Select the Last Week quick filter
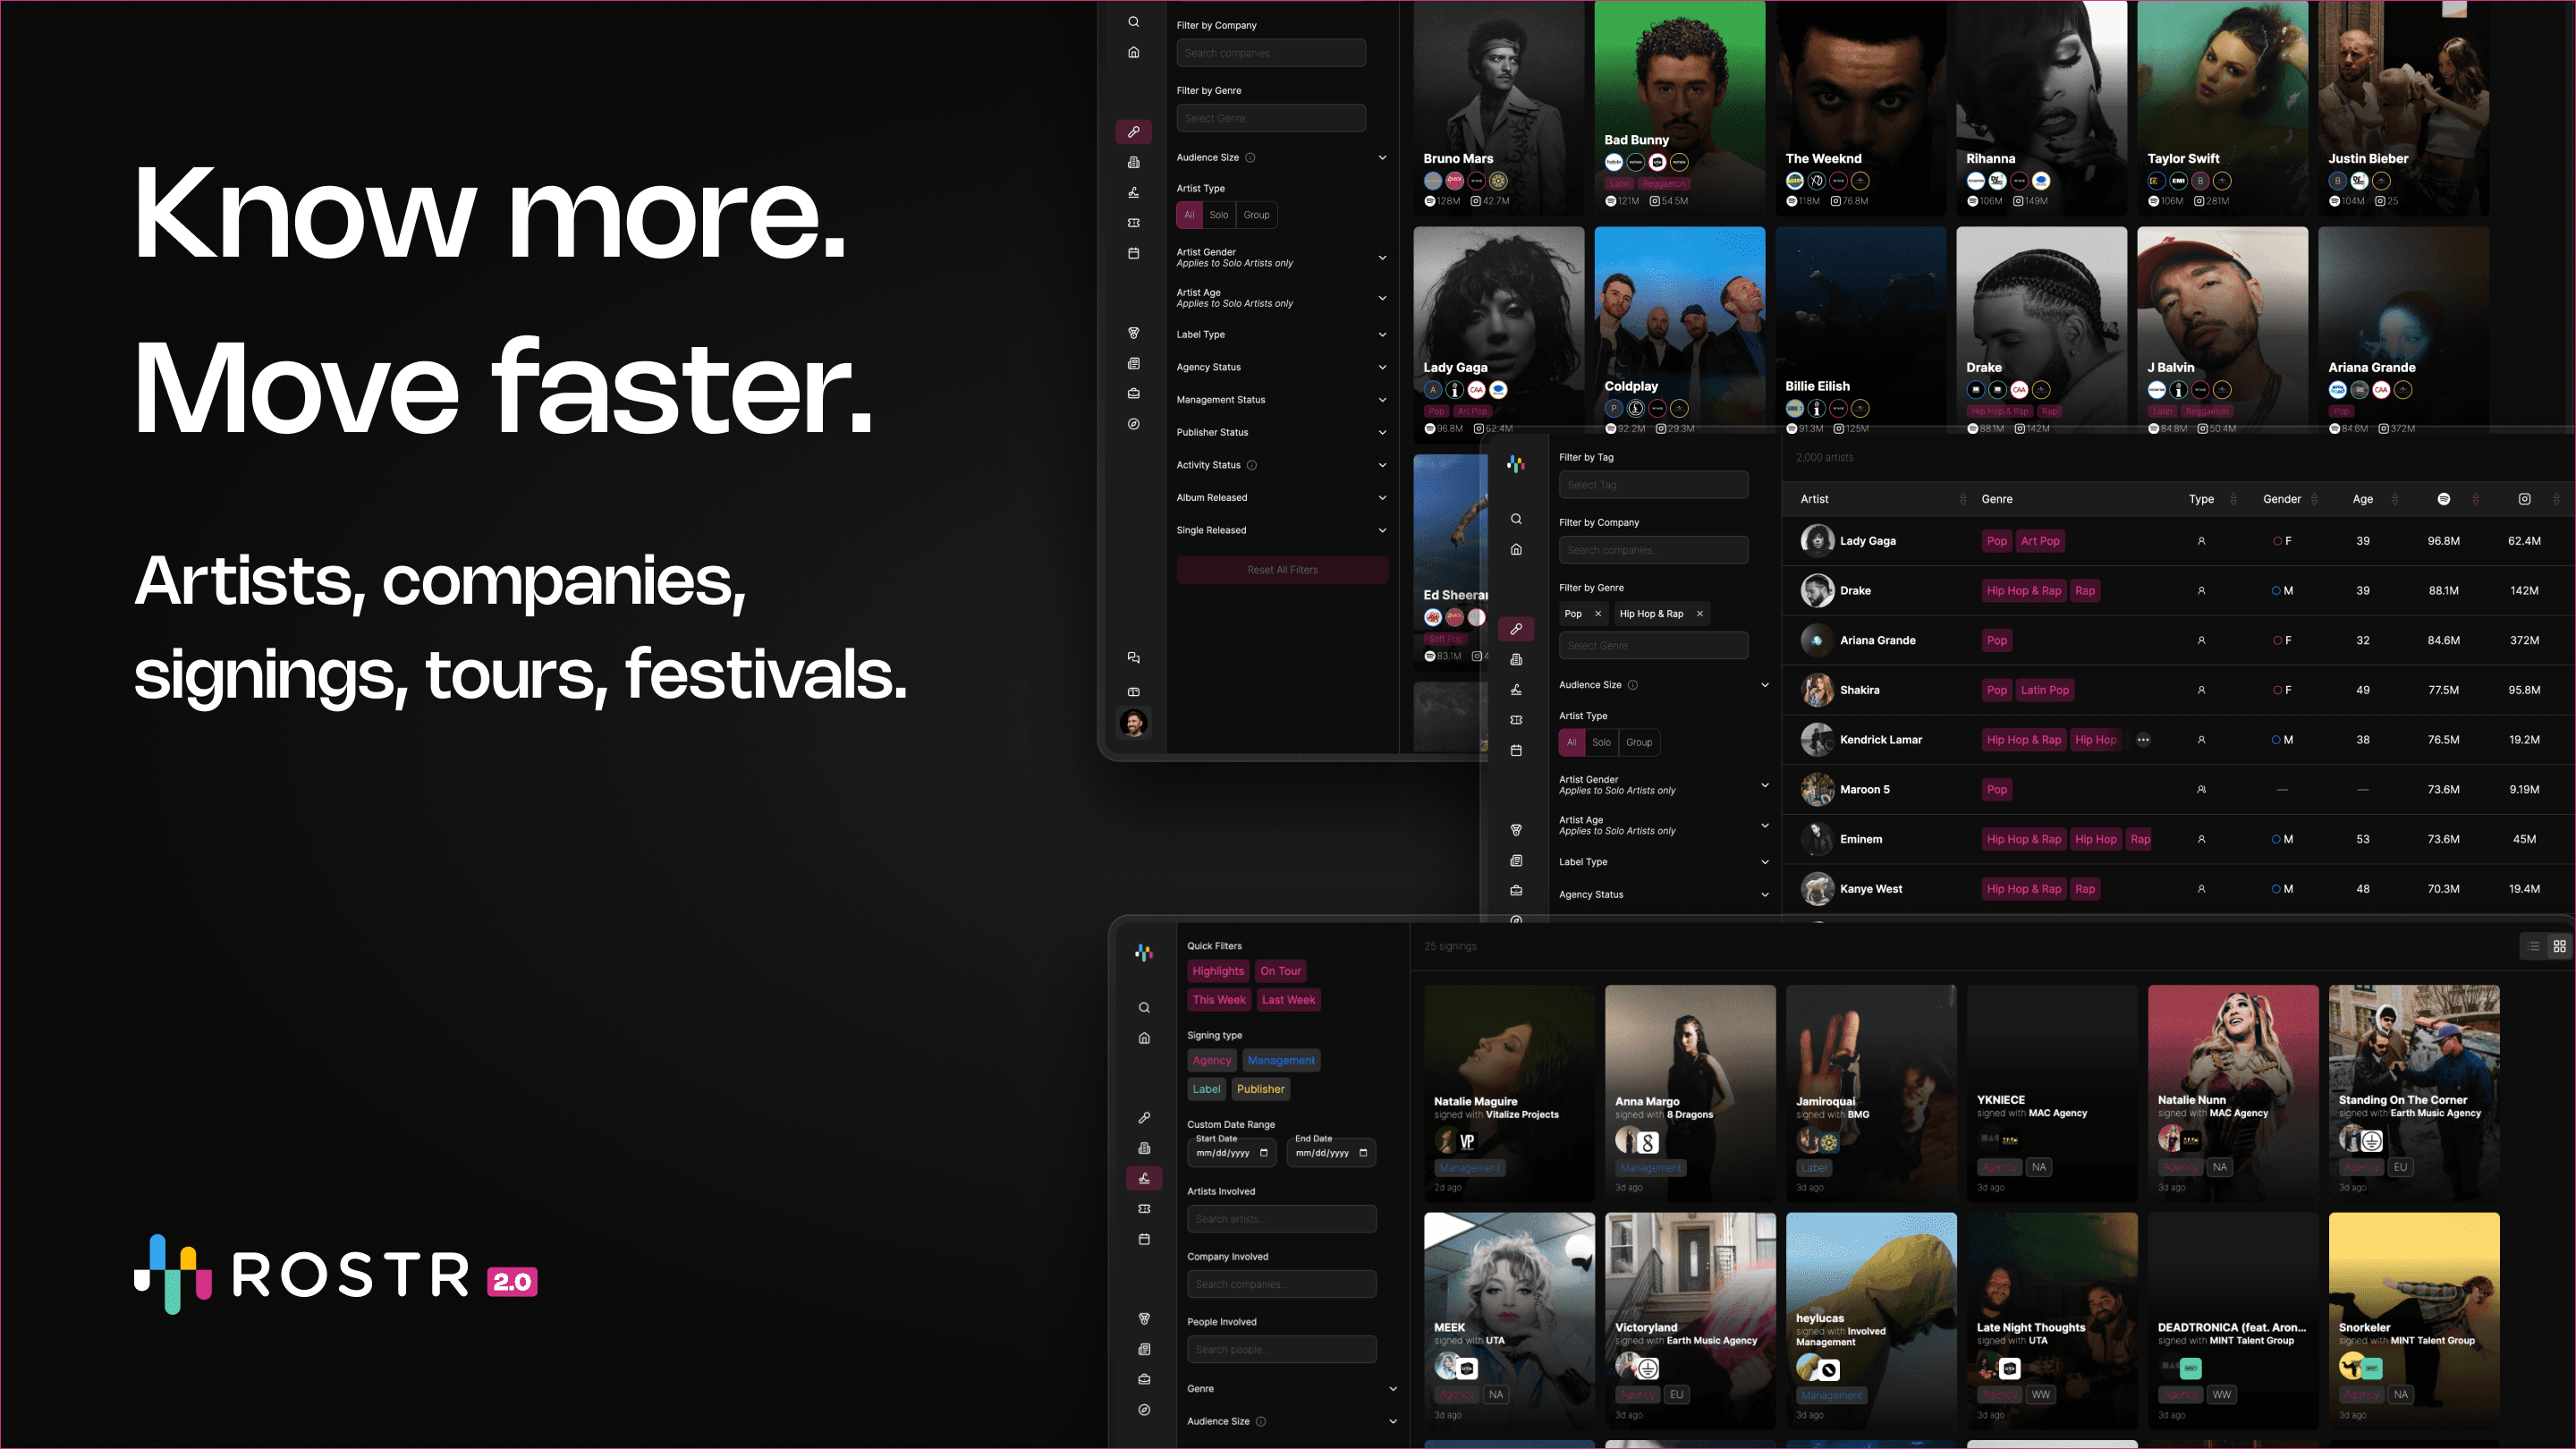The width and height of the screenshot is (2576, 1449). point(1288,1000)
